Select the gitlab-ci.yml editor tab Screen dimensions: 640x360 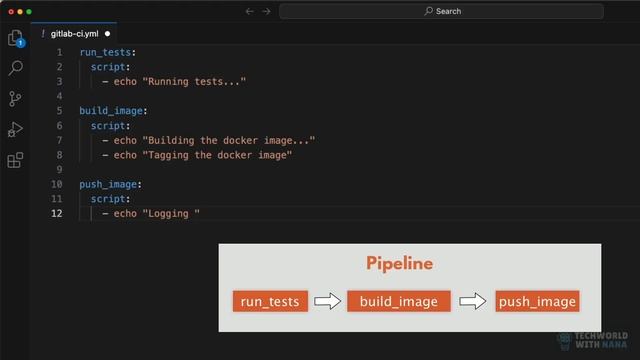coord(74,34)
